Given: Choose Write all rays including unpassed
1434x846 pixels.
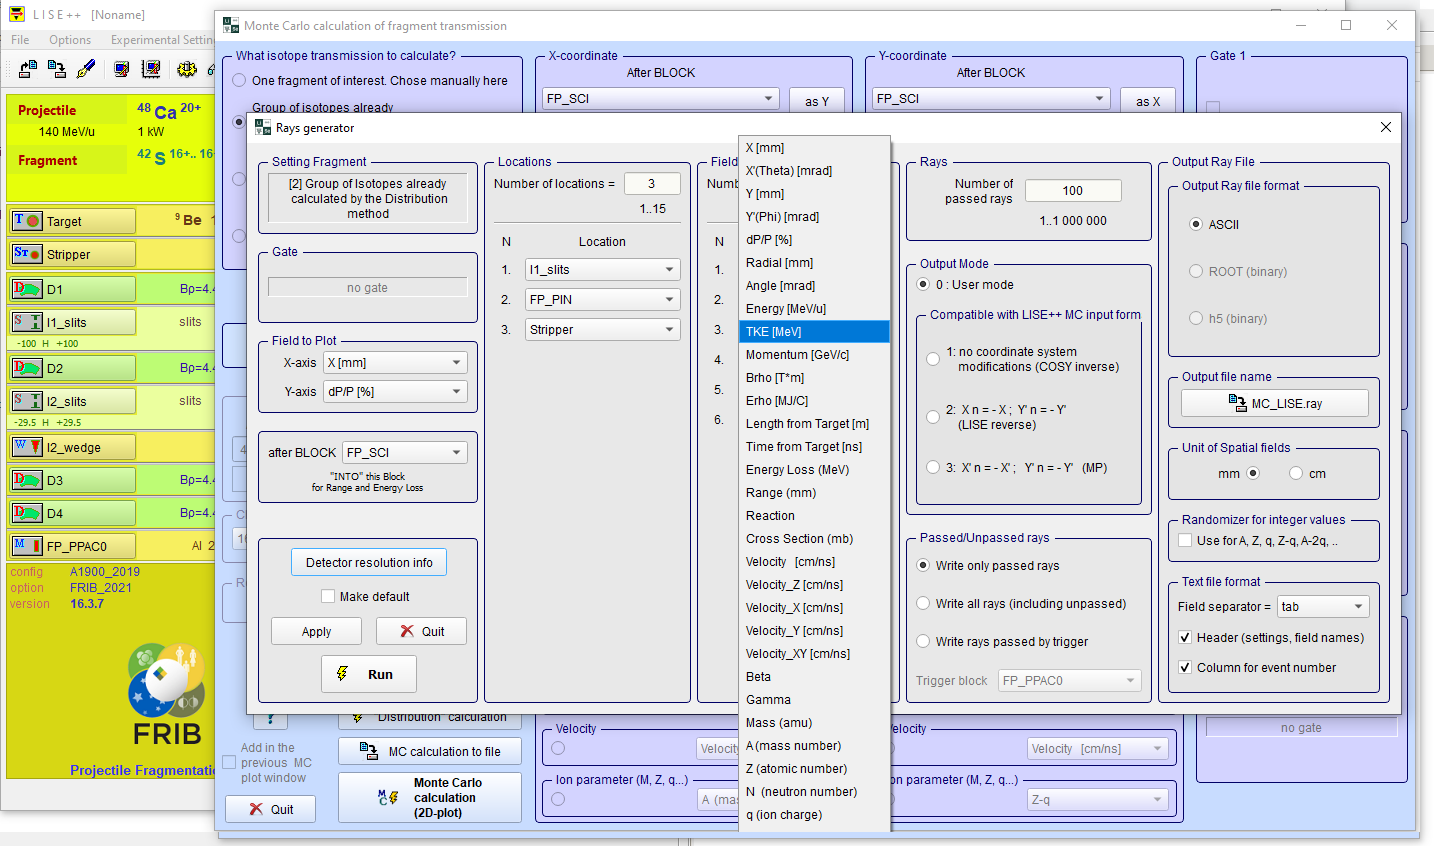Looking at the screenshot, I should (924, 604).
